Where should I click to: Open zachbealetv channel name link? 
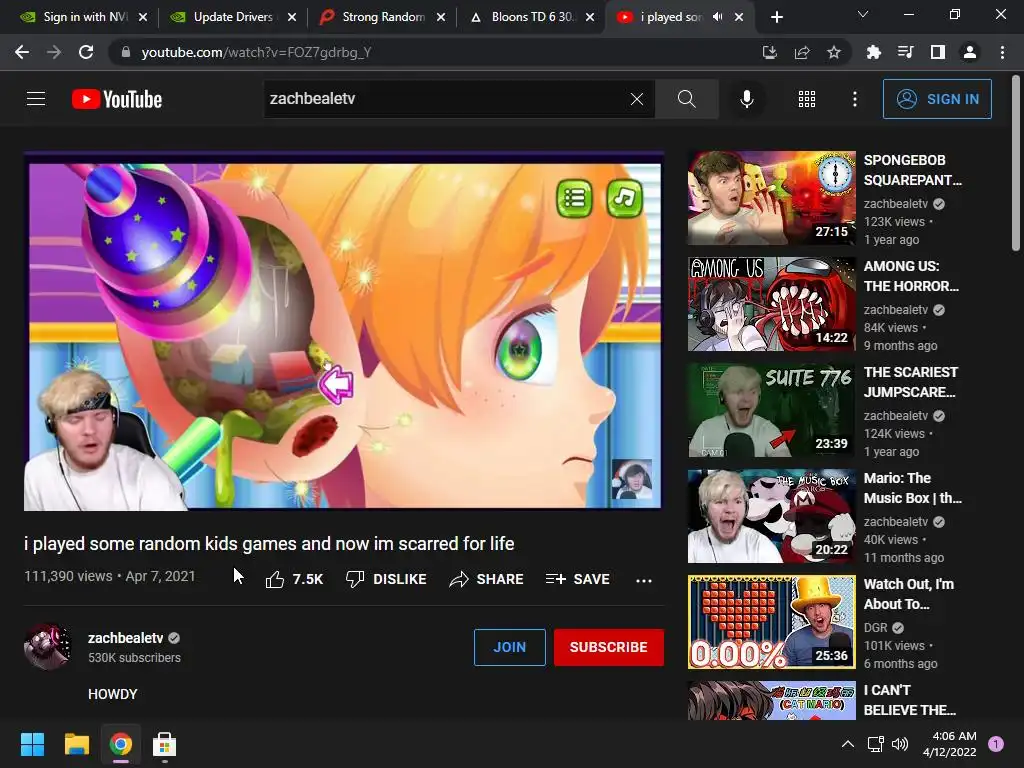click(x=125, y=638)
